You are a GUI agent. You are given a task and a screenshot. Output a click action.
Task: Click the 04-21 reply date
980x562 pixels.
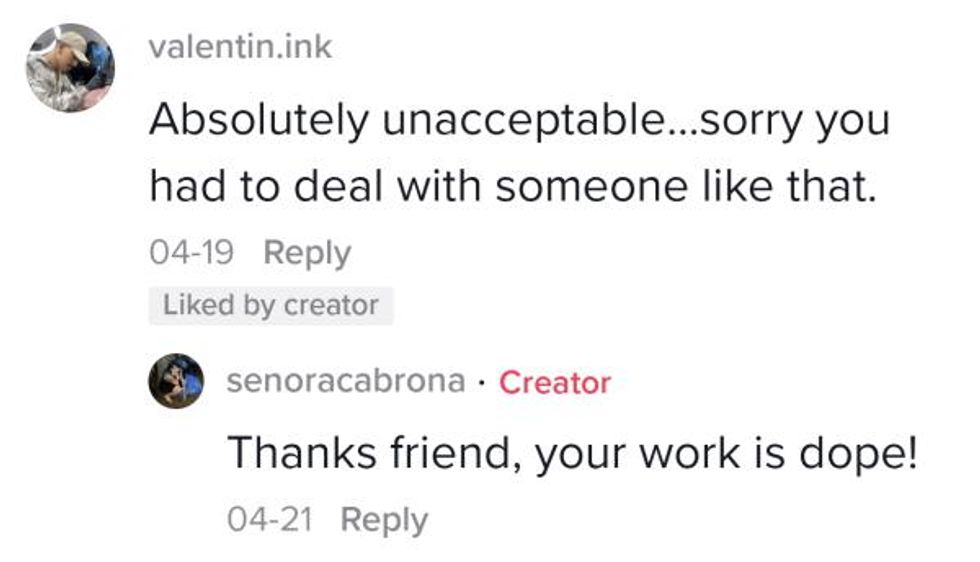270,519
